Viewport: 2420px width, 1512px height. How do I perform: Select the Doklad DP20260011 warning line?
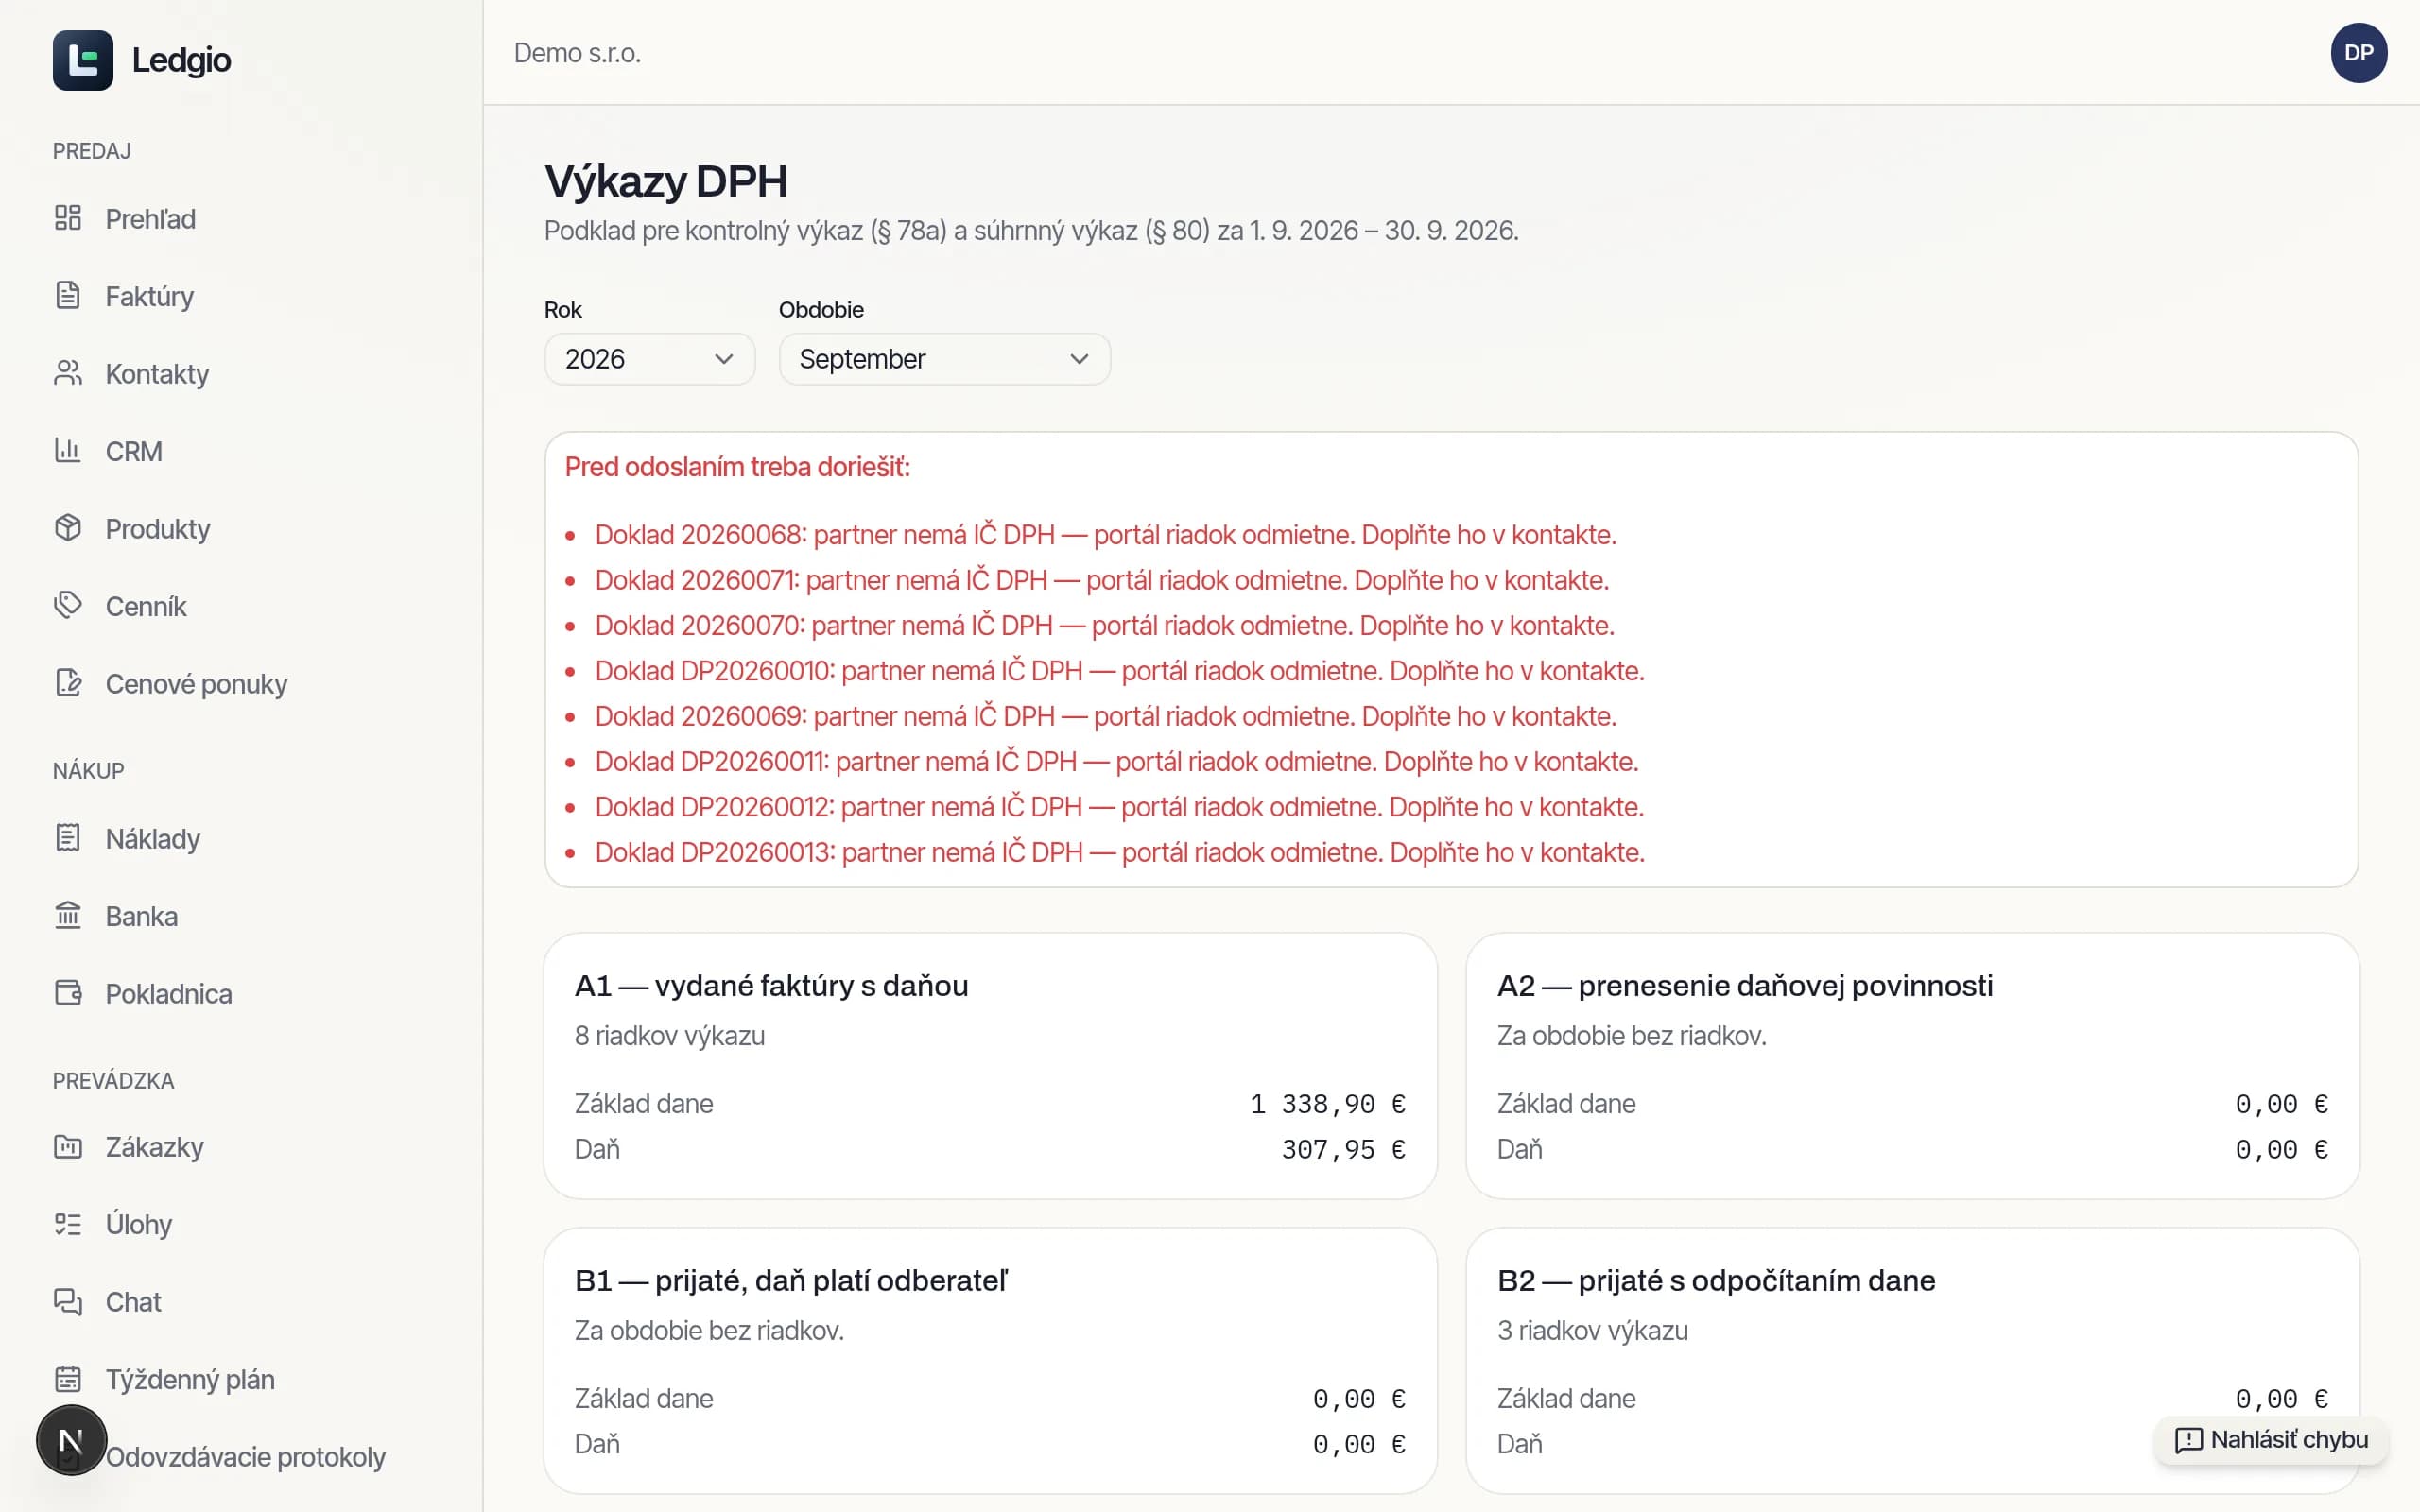click(1116, 762)
